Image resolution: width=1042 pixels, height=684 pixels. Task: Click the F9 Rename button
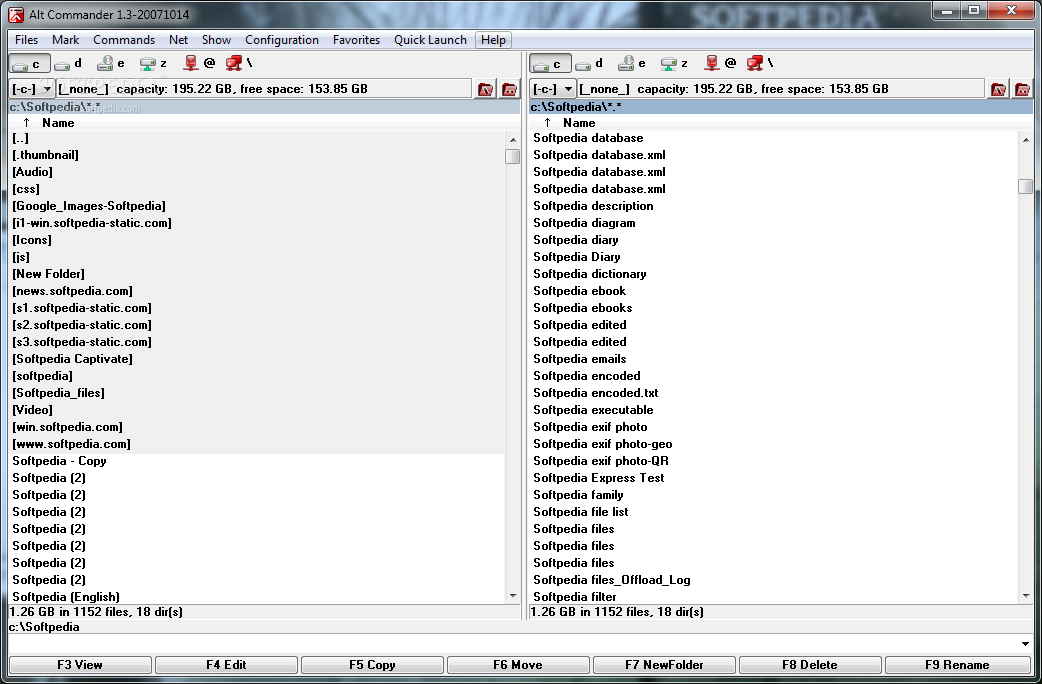coord(957,665)
